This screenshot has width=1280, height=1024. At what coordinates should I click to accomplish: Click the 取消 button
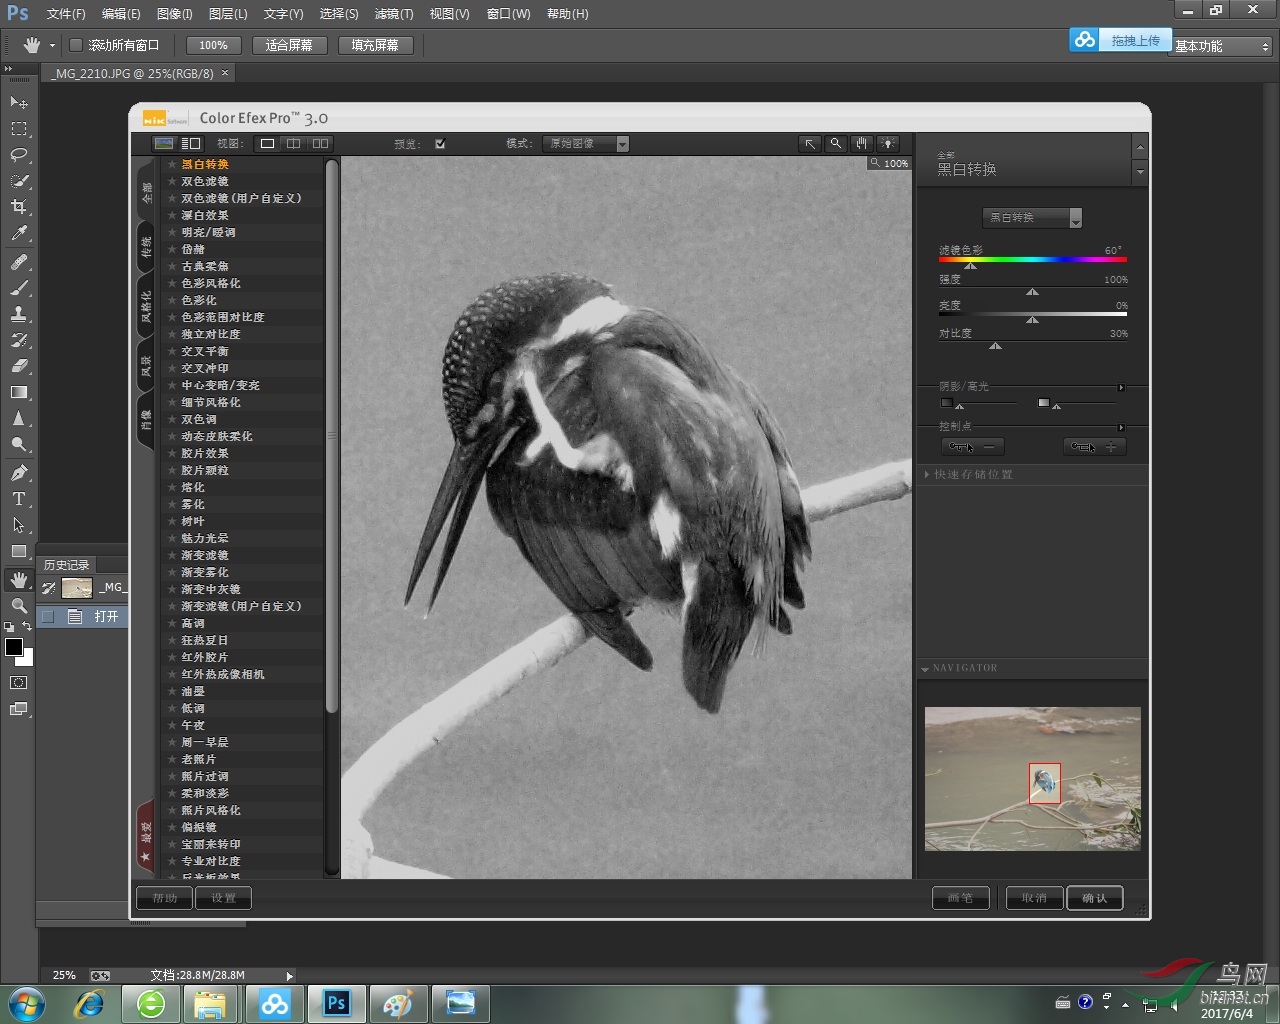coord(1034,898)
